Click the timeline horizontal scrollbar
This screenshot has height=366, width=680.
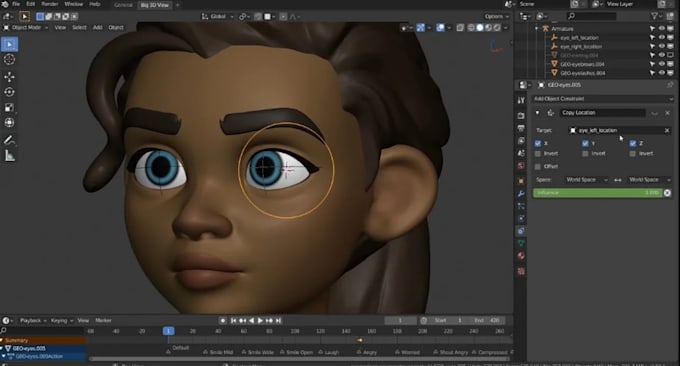click(x=299, y=359)
